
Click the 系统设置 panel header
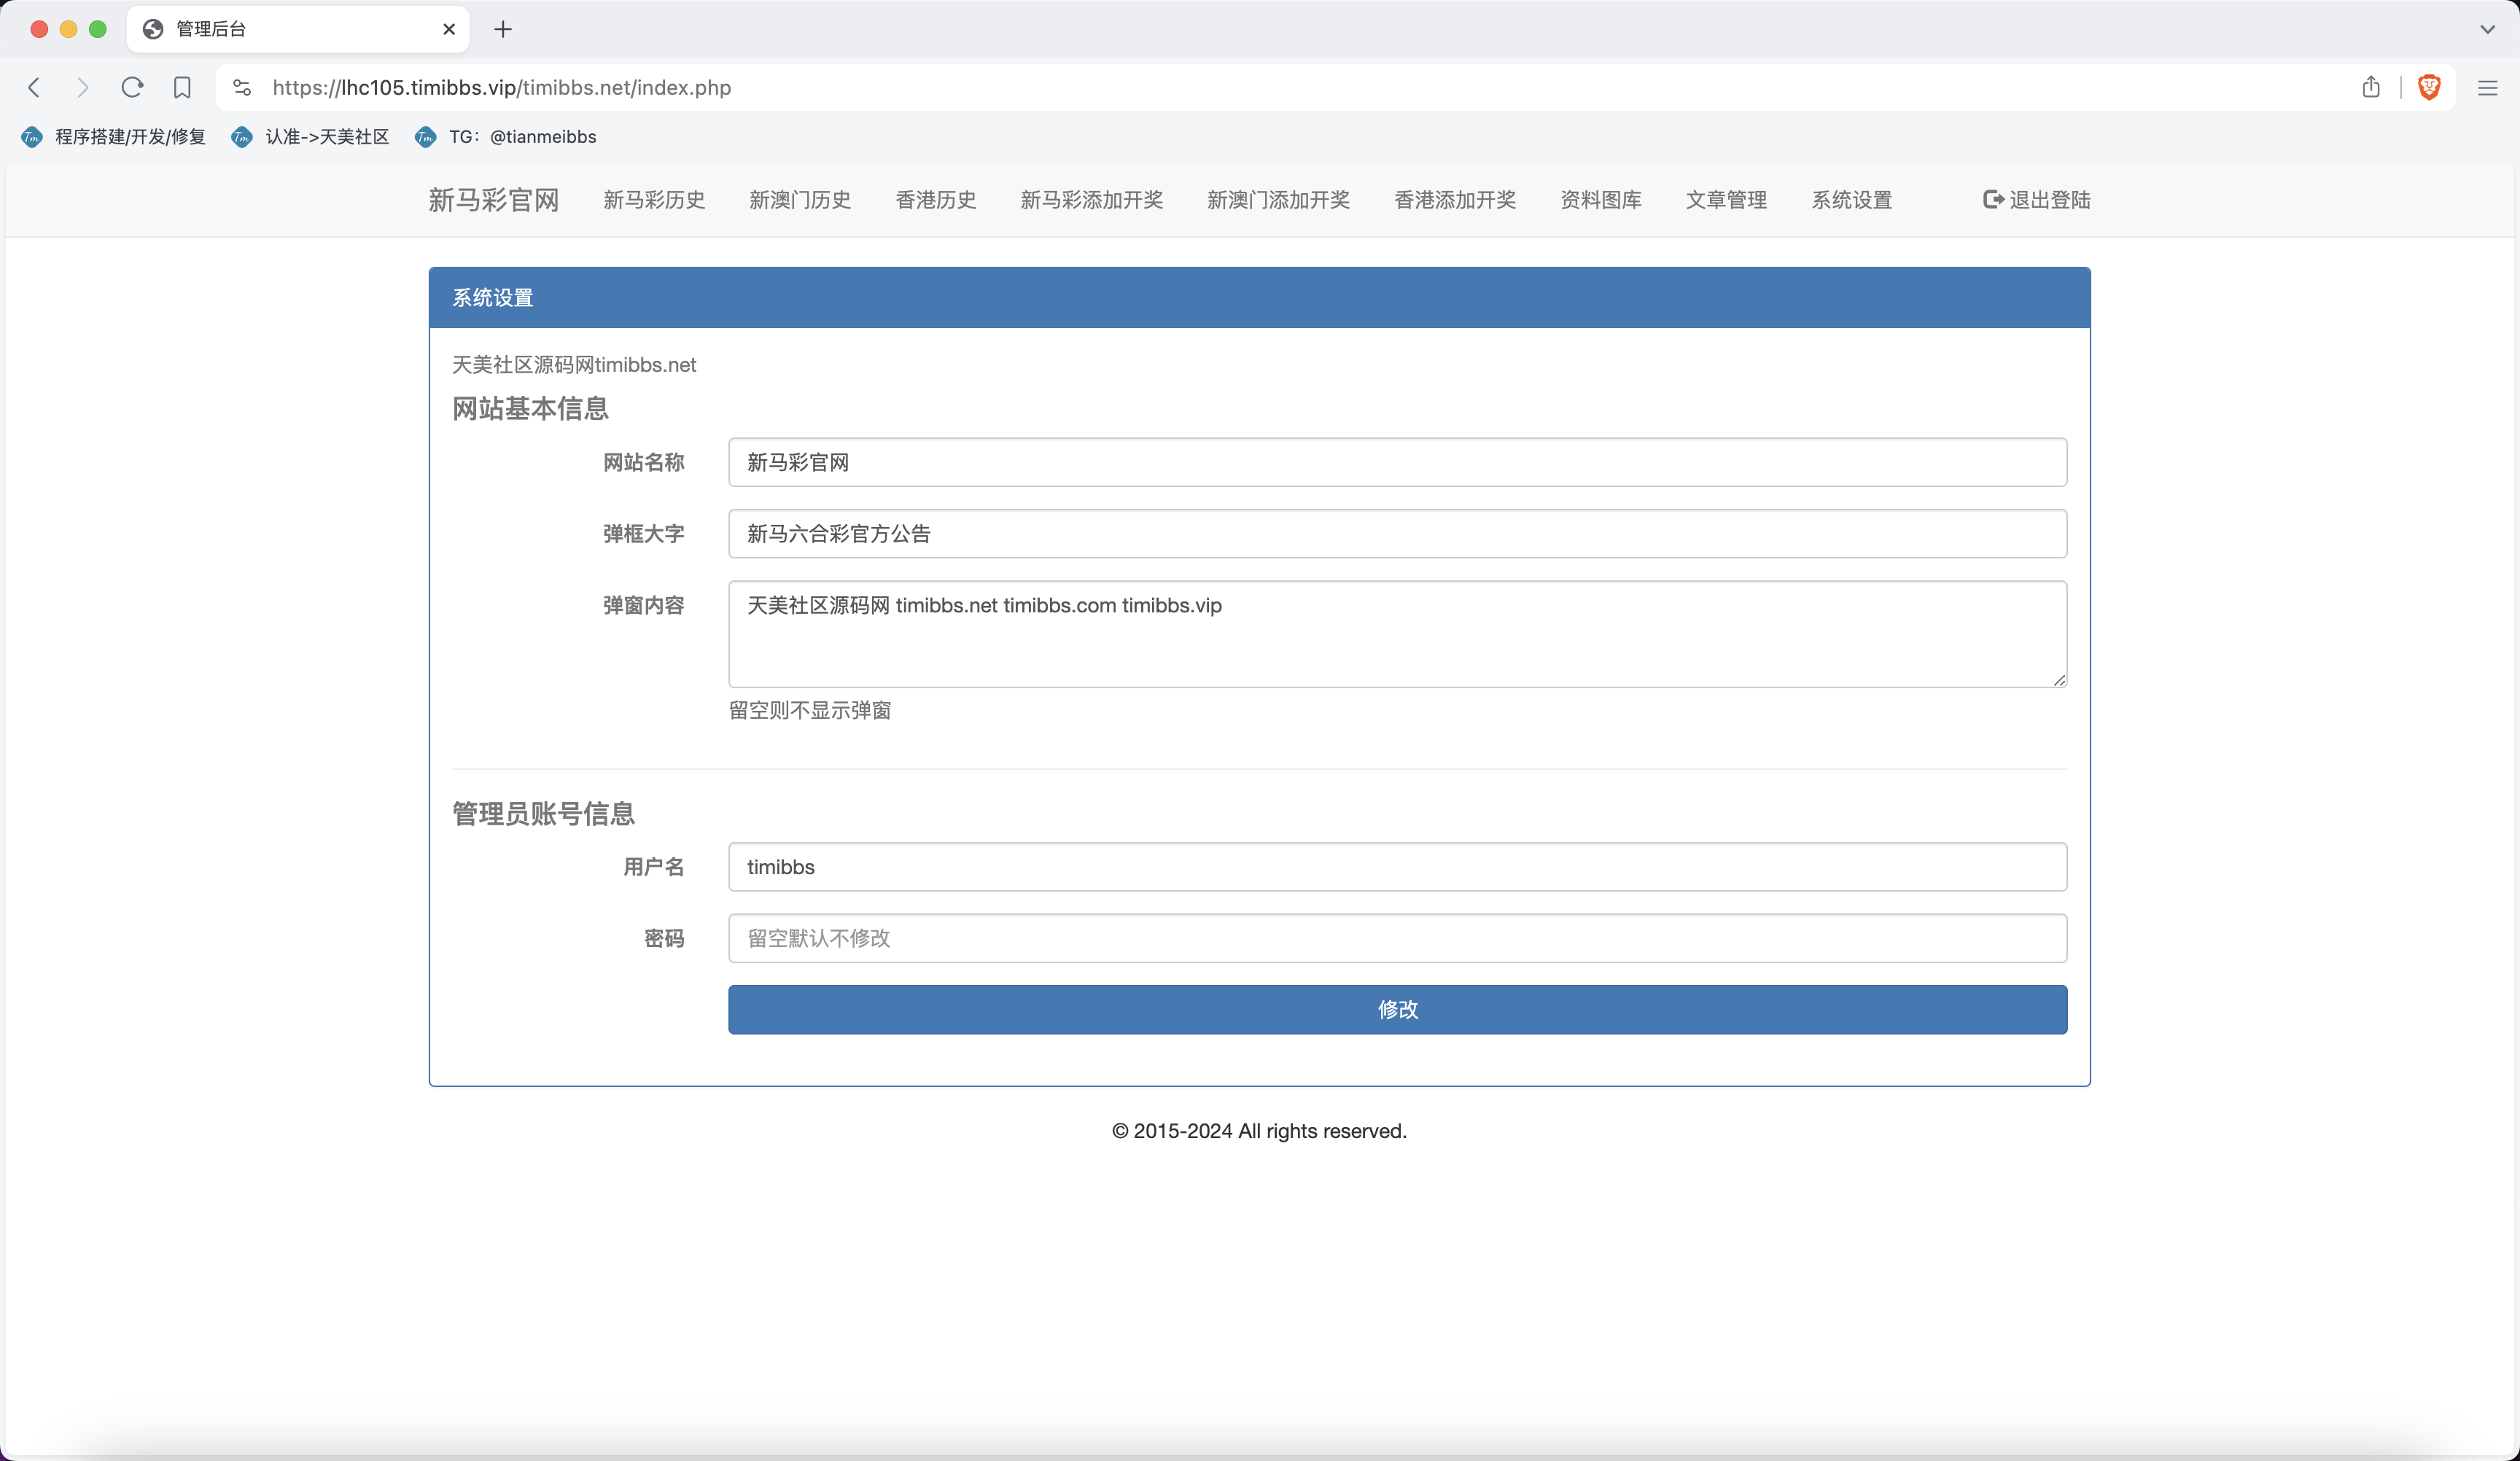[x=1259, y=298]
